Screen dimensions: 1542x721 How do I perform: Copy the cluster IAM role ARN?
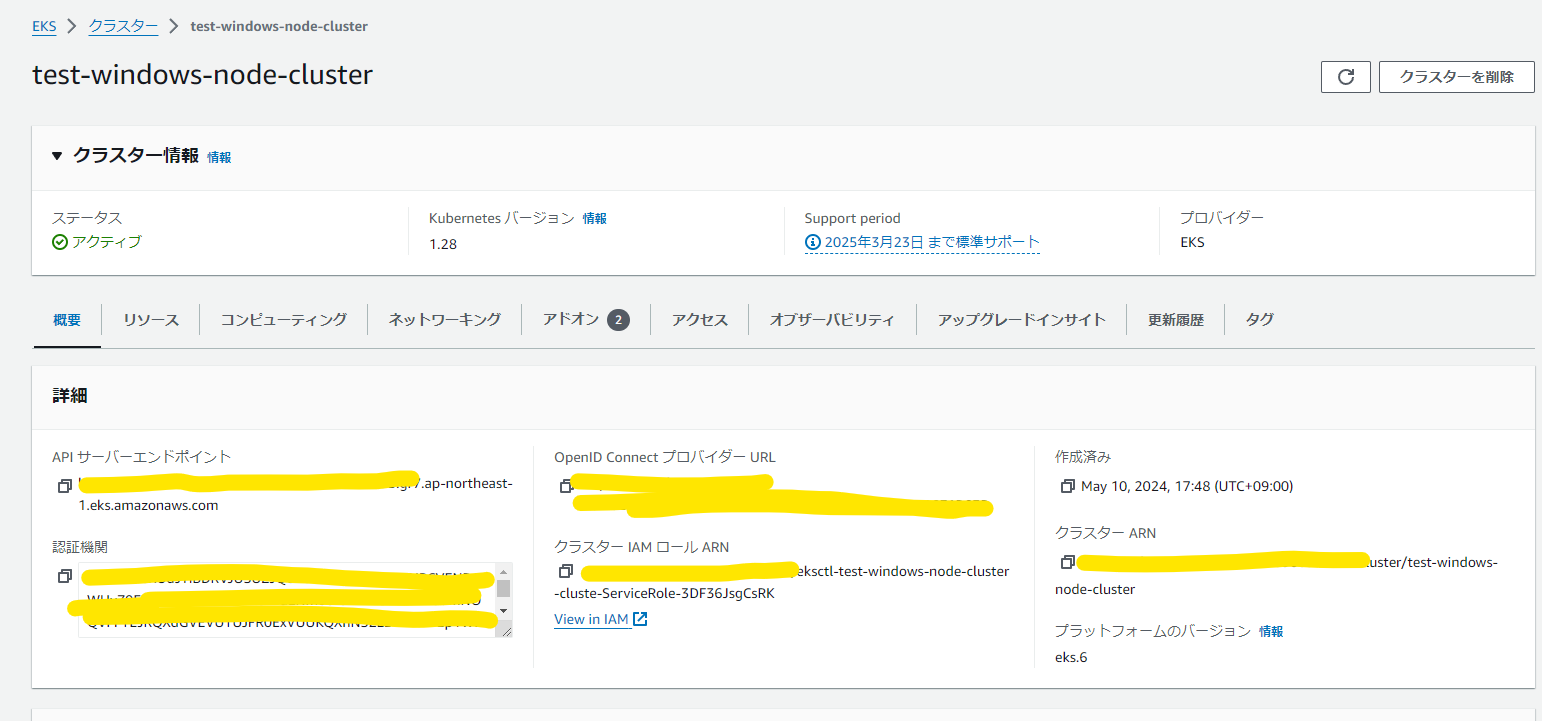click(x=566, y=571)
